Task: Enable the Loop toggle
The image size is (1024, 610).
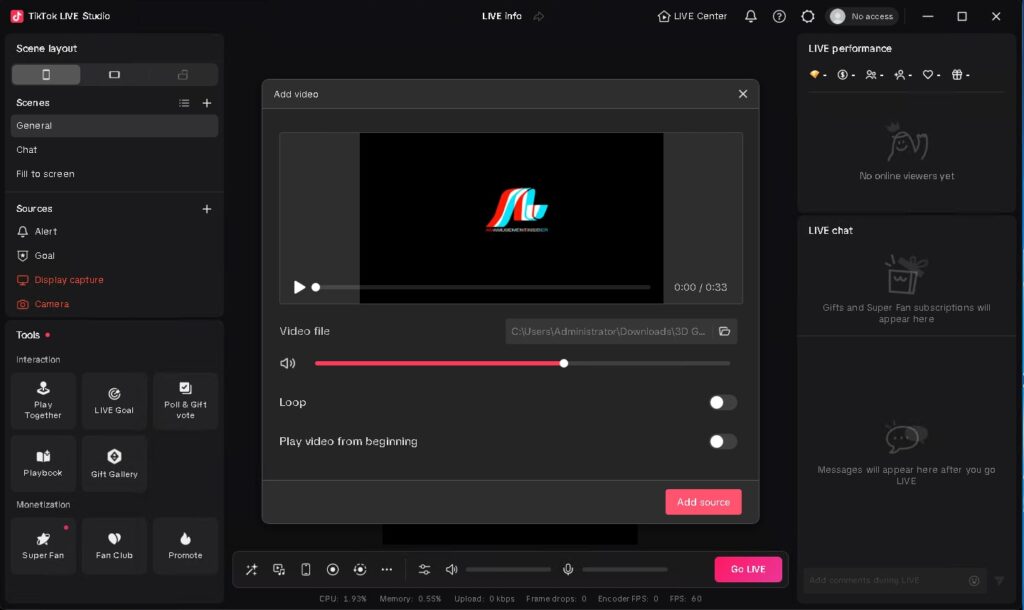Action: click(x=722, y=402)
